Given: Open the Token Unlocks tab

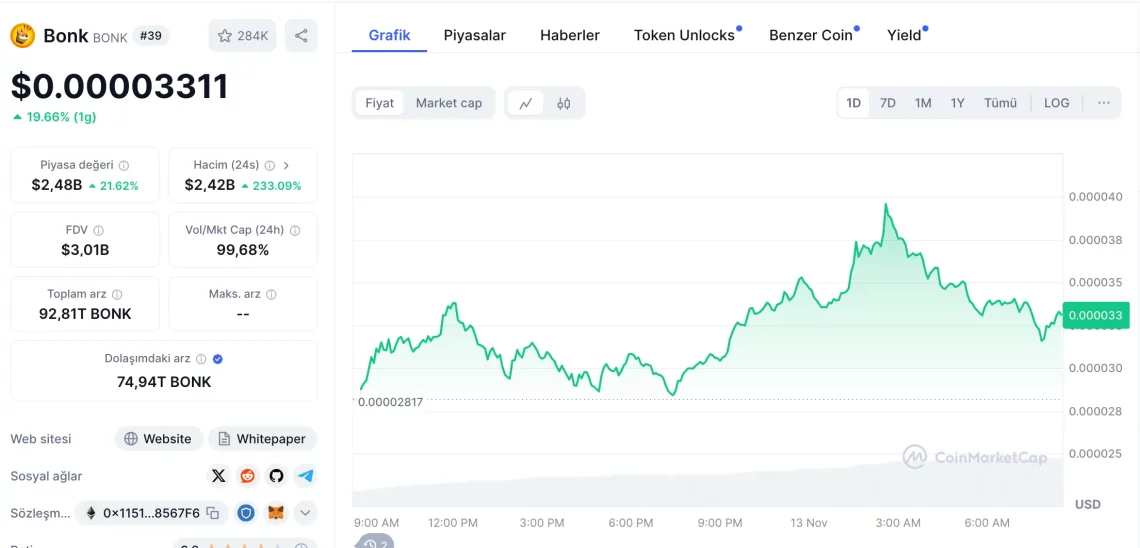Looking at the screenshot, I should pos(684,35).
